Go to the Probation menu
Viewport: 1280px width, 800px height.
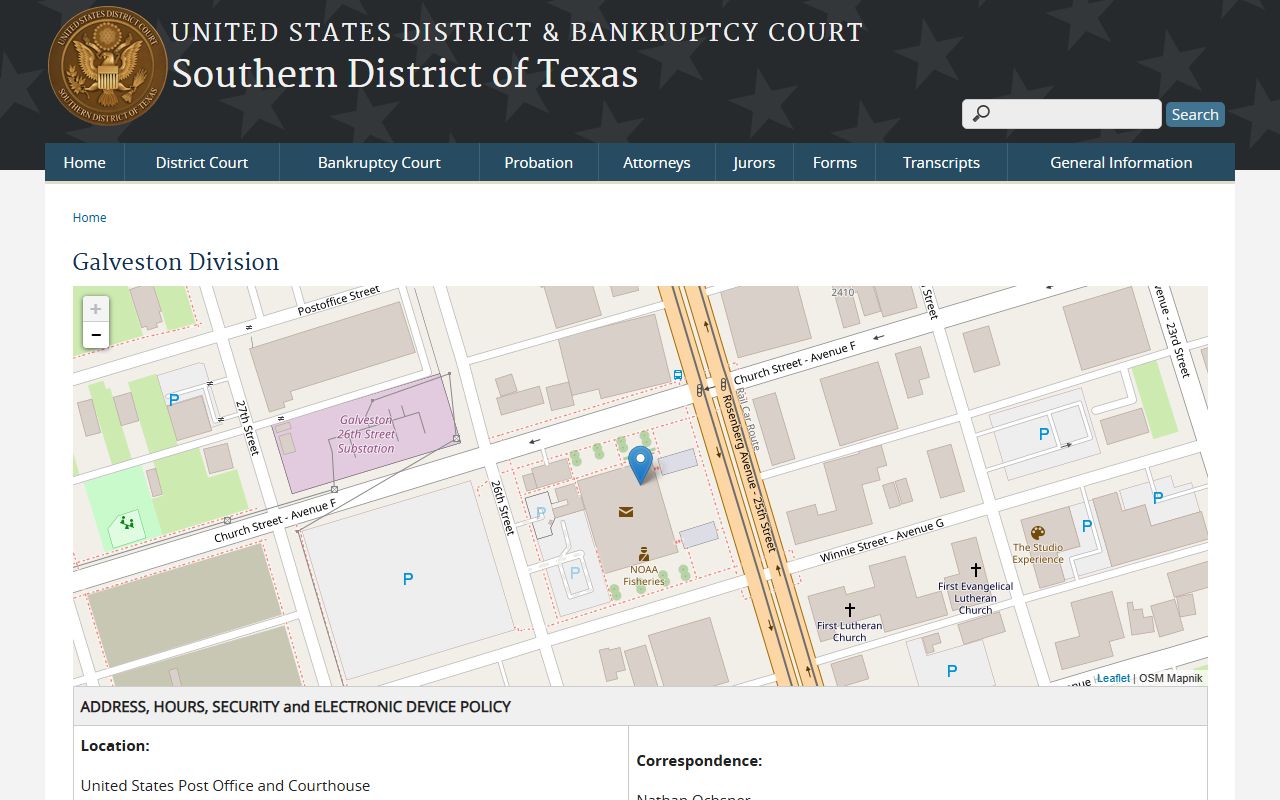pyautogui.click(x=539, y=163)
